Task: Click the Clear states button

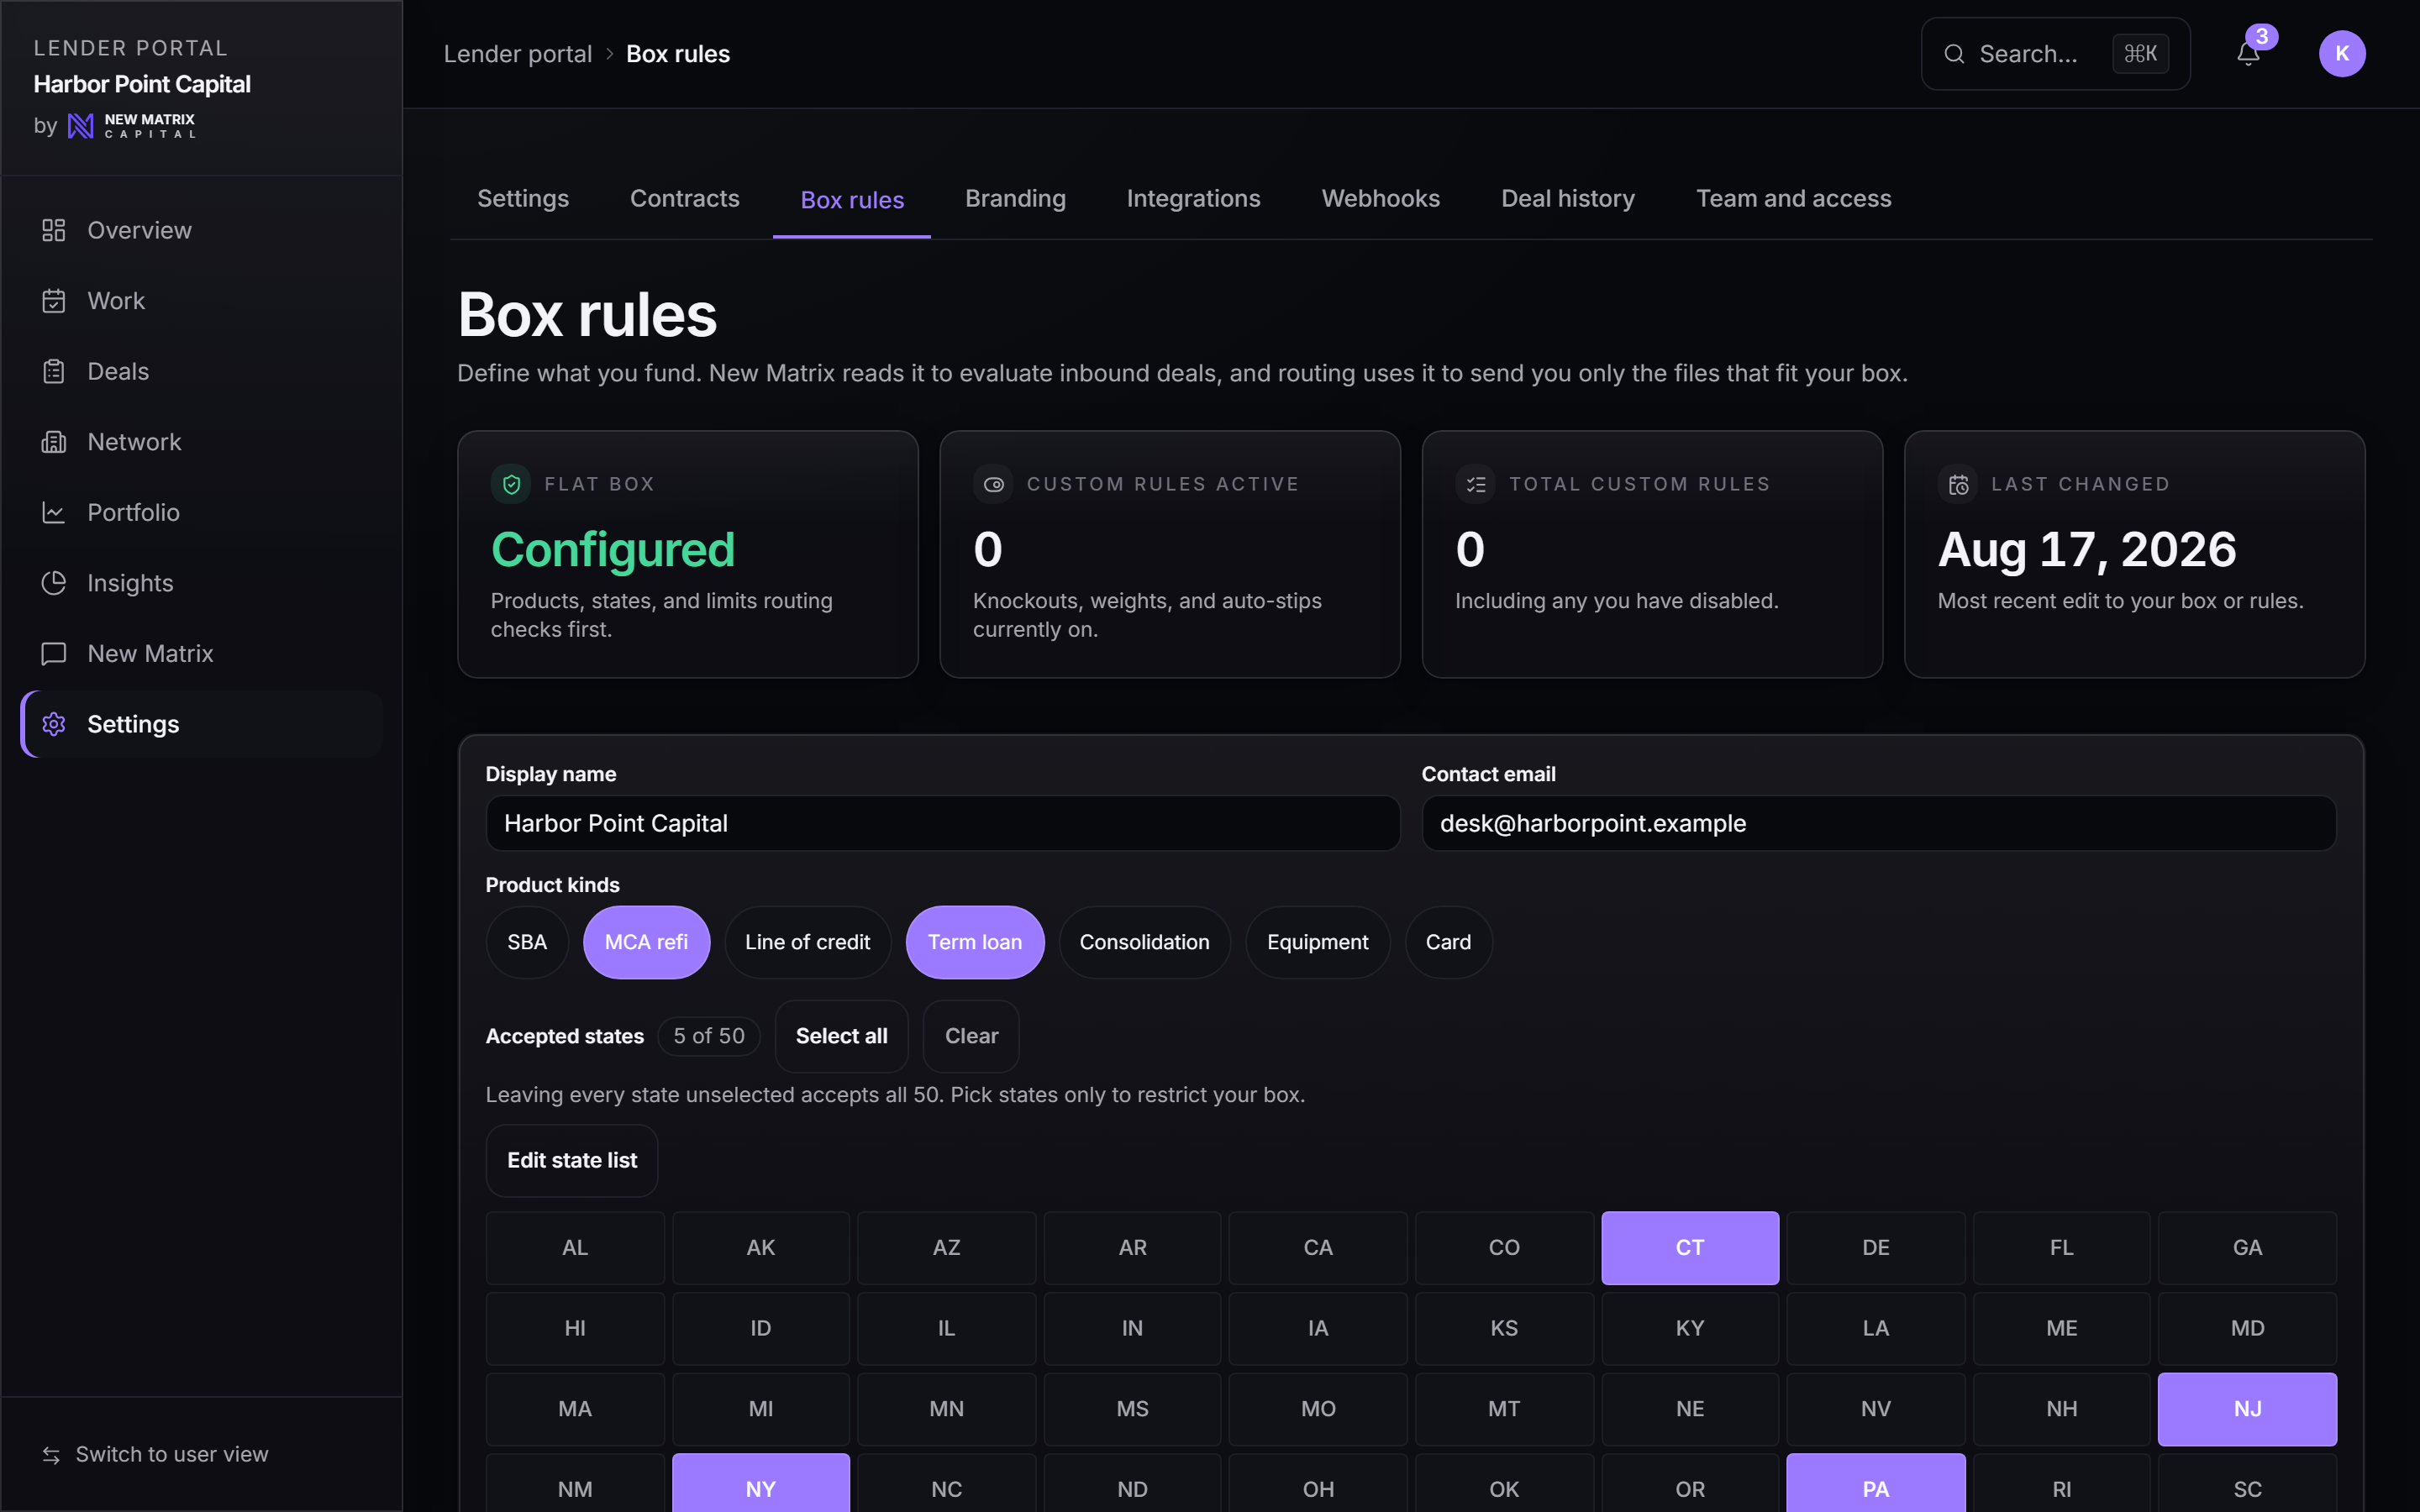Action: pyautogui.click(x=971, y=1036)
